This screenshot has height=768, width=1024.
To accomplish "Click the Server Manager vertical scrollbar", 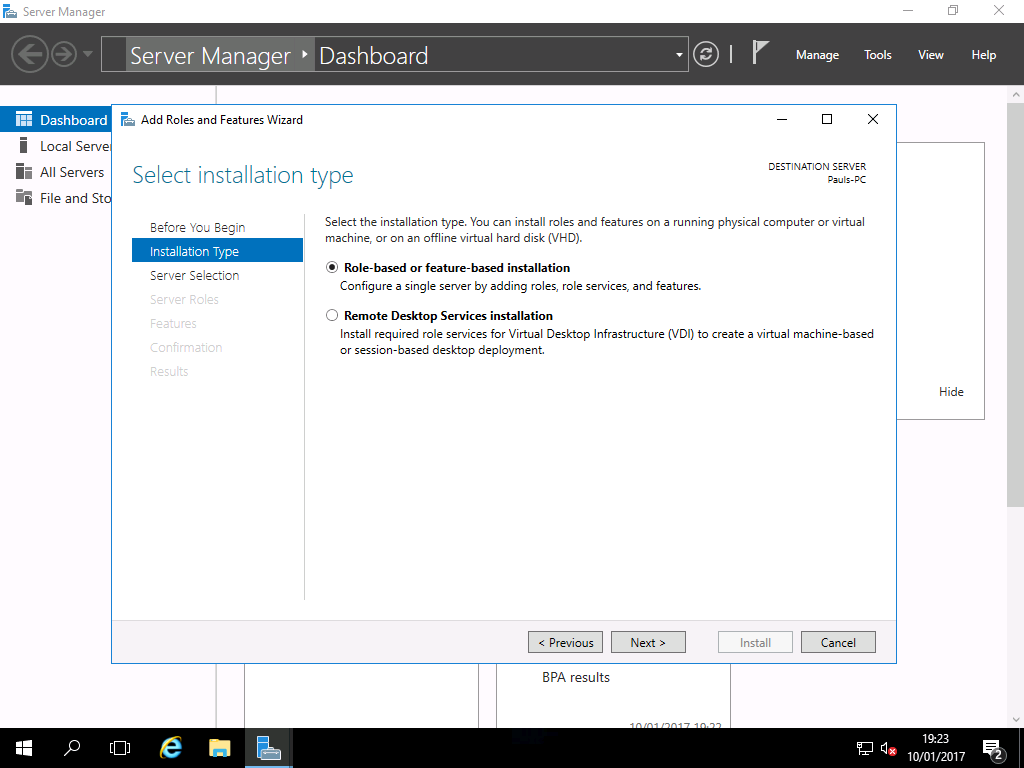I will pos(1016,304).
